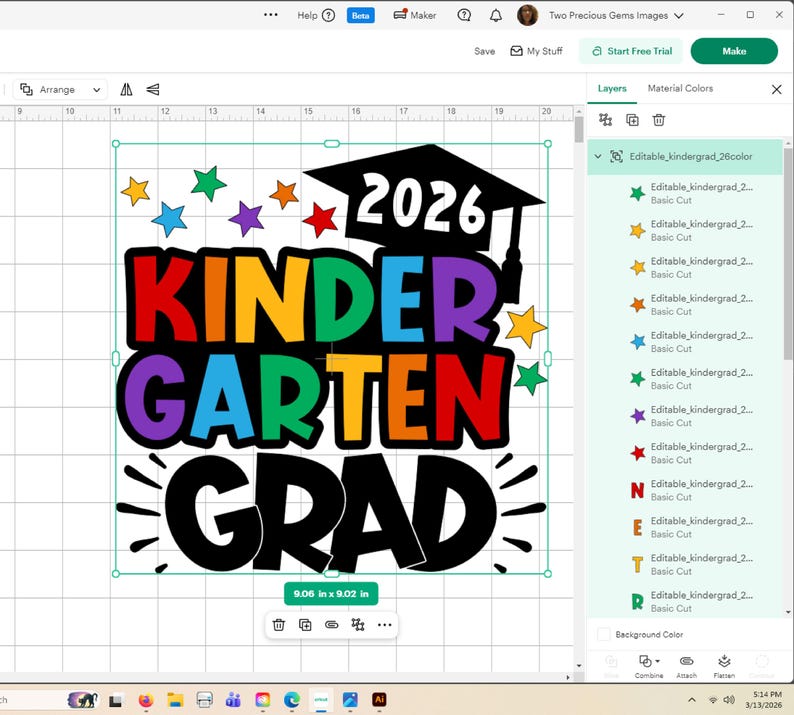Select the Editable_kindergrad_26color group row
Screen dimensions: 794x715
(x=685, y=156)
